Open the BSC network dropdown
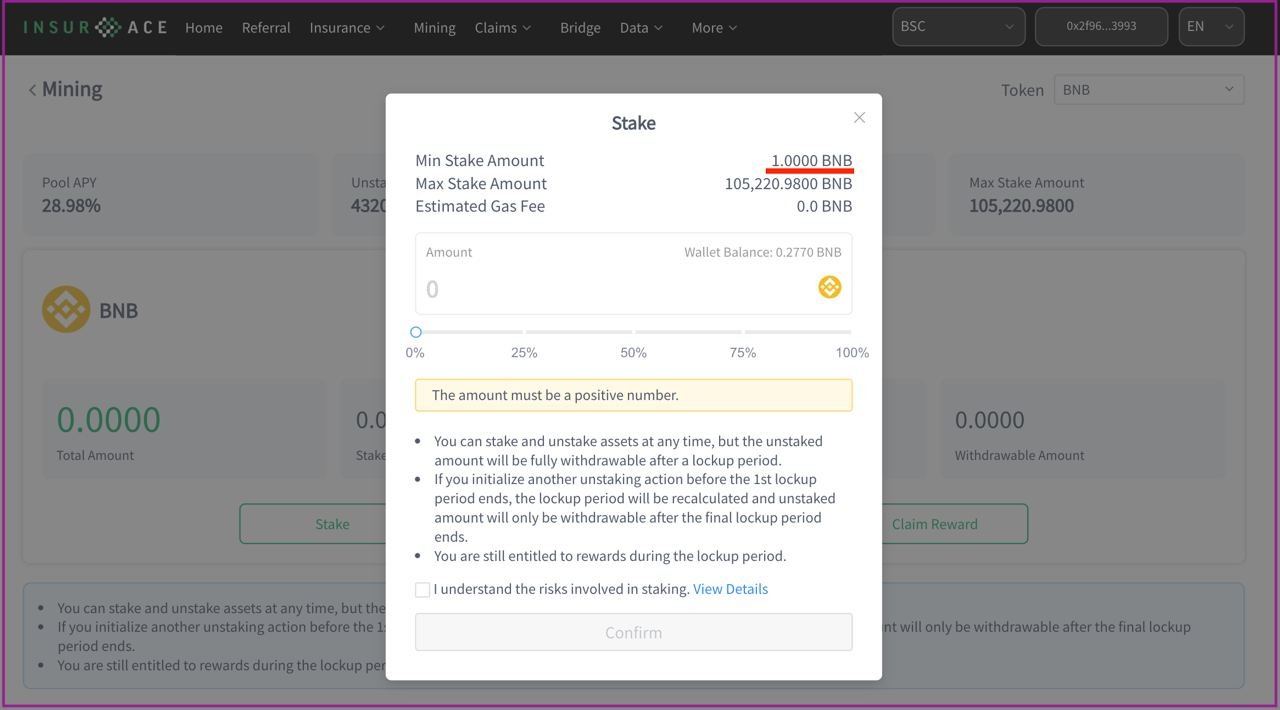 [958, 27]
